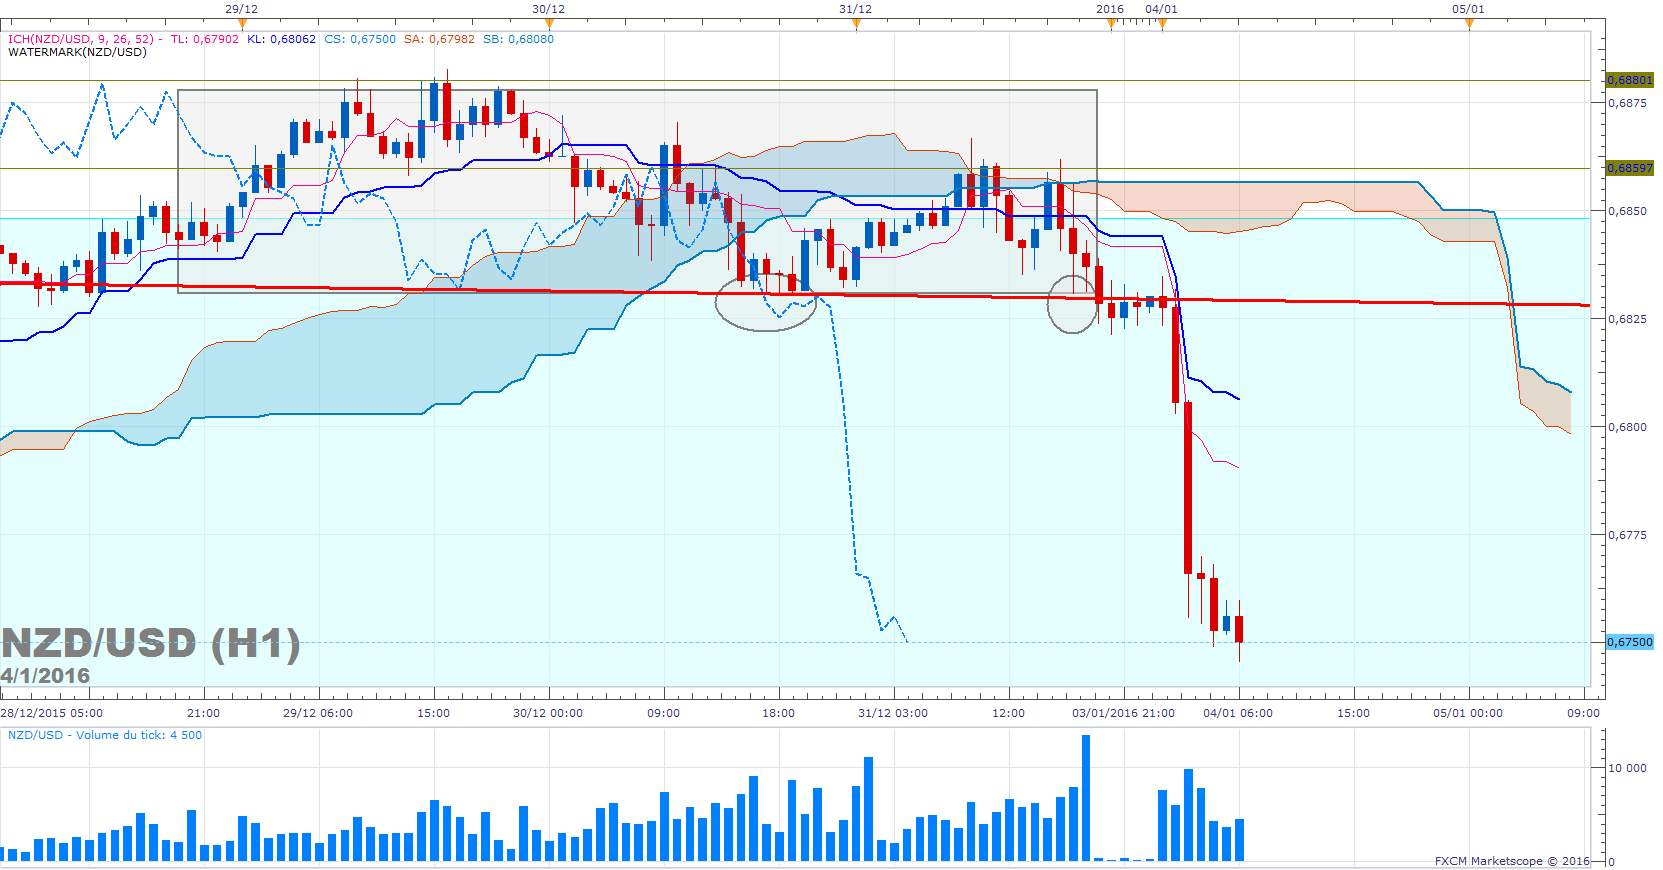Click the orange date marker under 30/12

(x=548, y=24)
